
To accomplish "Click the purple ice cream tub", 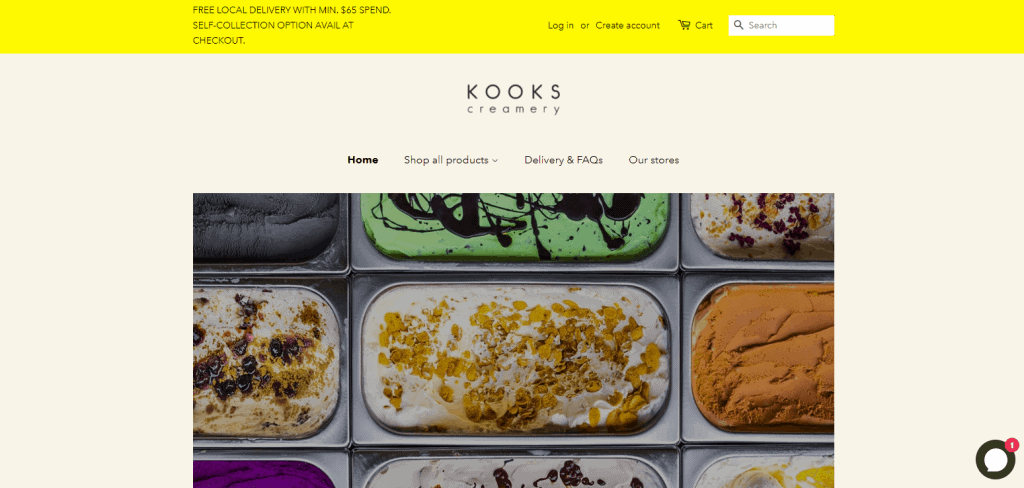I will coord(264,474).
